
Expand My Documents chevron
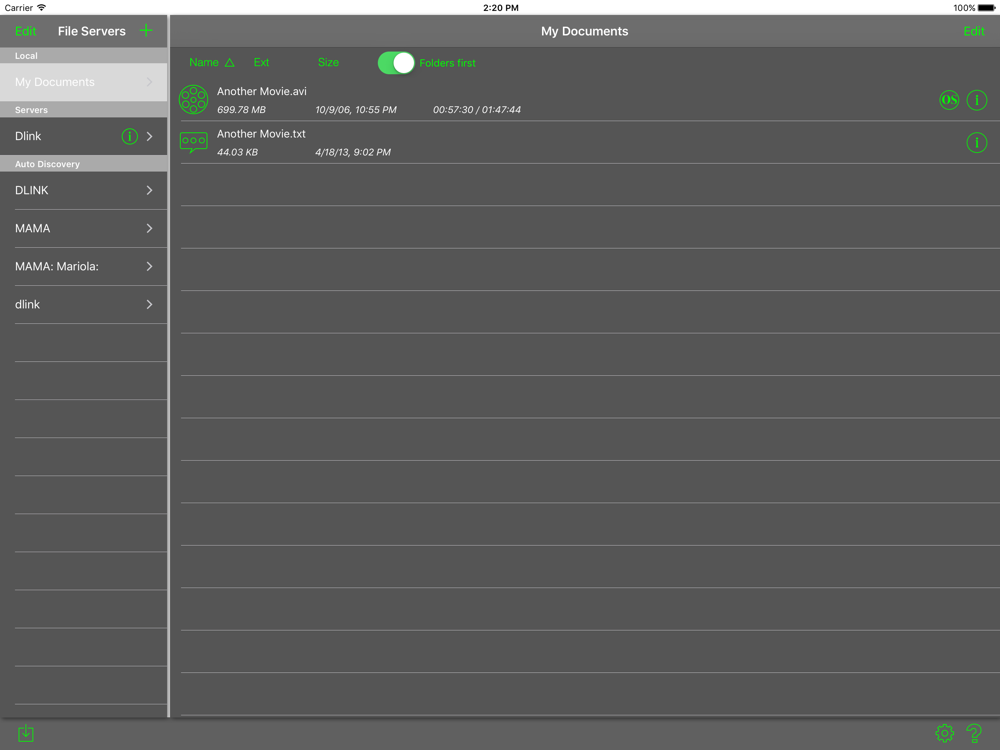[149, 82]
